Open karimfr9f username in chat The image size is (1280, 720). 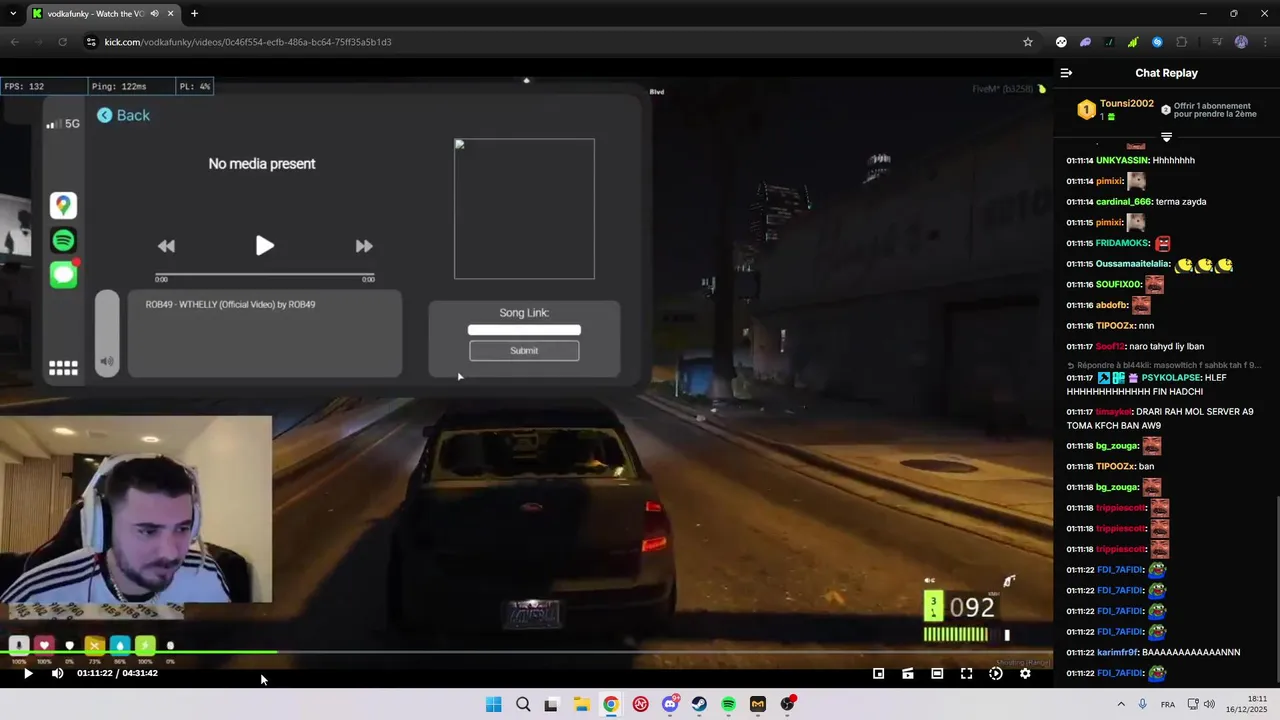coord(1117,653)
